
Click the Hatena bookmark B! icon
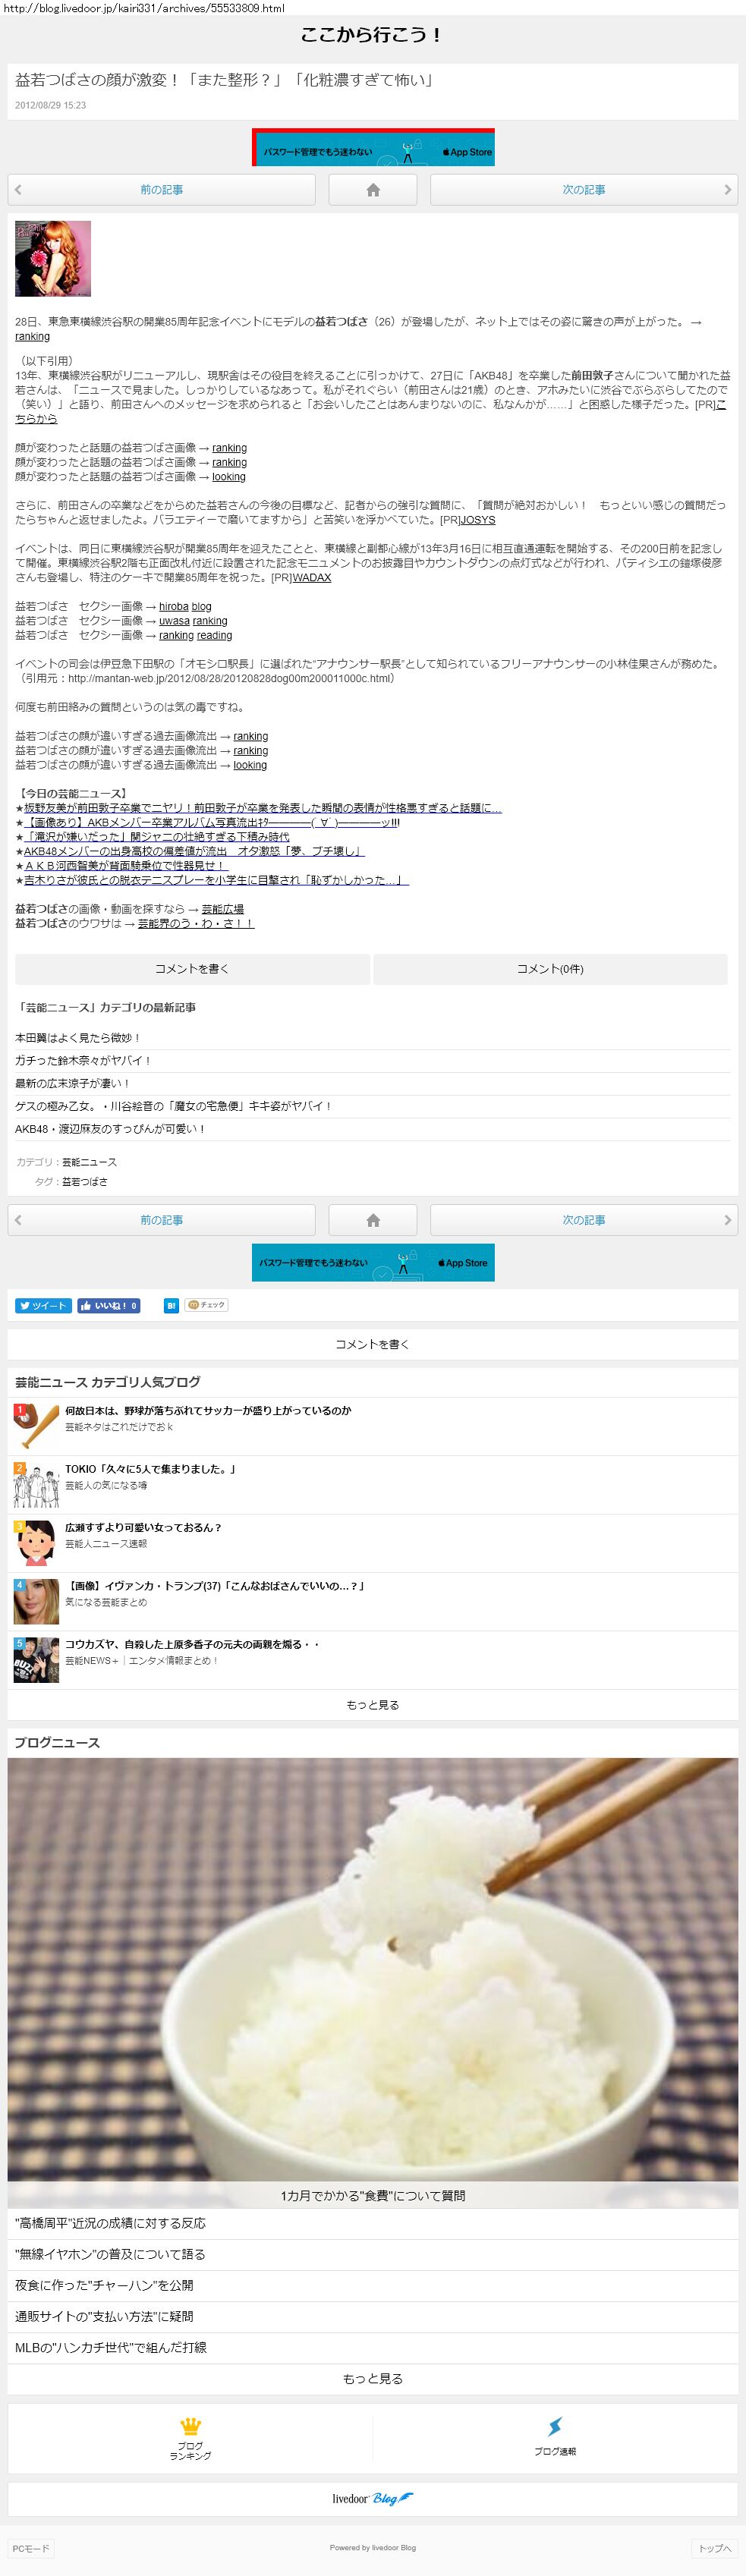(171, 1305)
